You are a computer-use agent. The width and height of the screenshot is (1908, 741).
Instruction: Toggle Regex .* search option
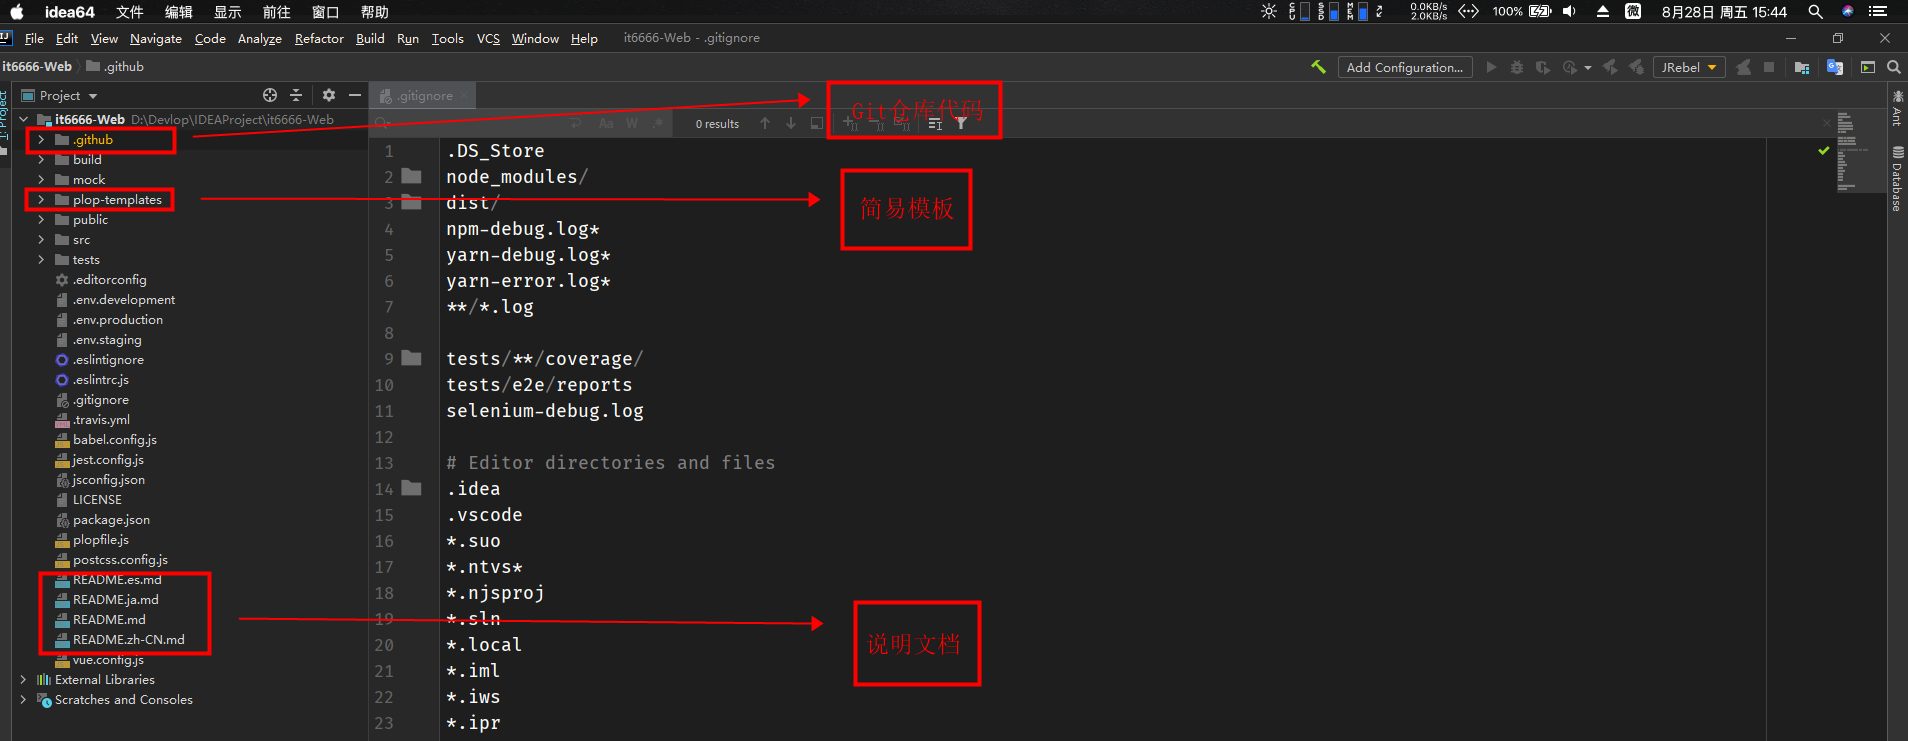point(658,123)
